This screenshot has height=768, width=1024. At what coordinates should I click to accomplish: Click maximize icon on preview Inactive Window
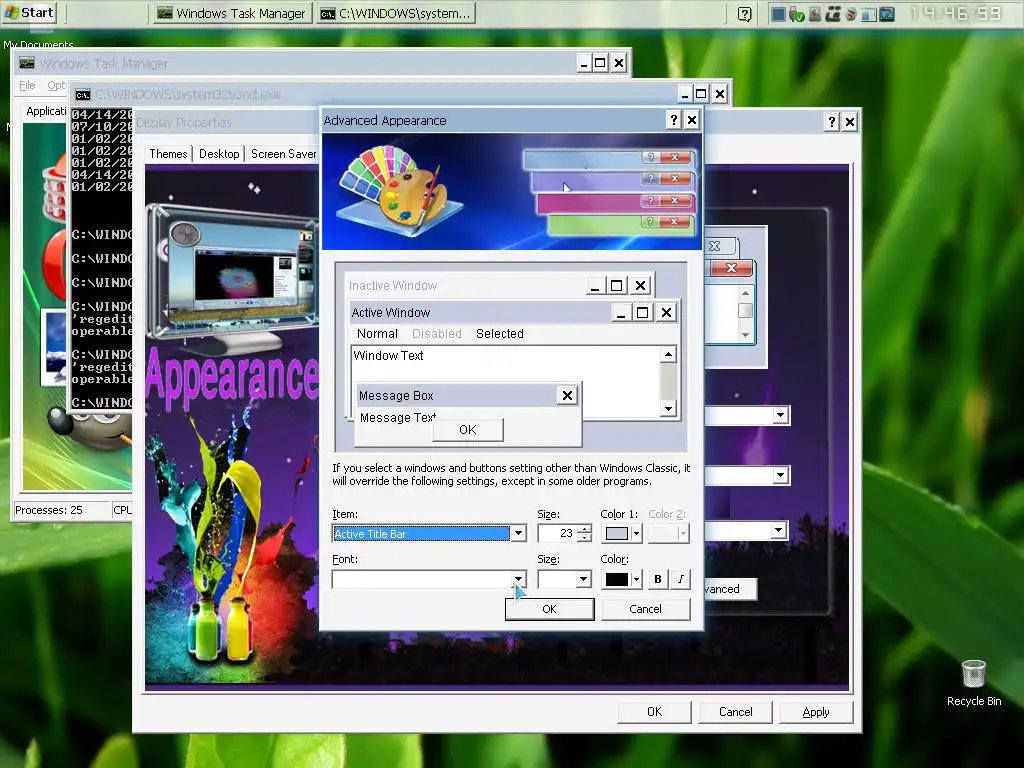point(616,285)
